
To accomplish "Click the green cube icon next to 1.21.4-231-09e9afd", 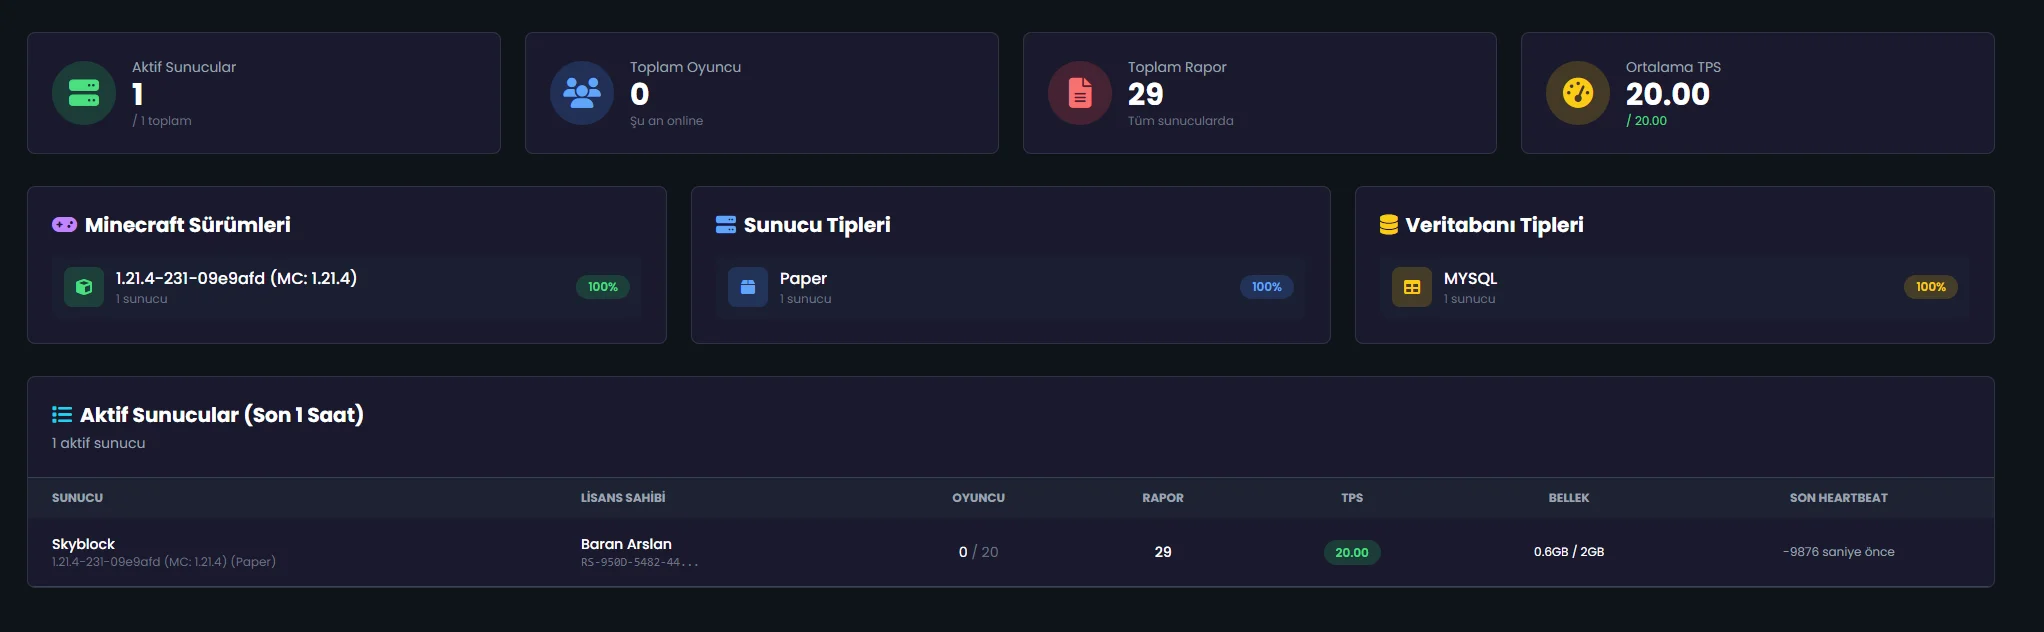I will pos(84,287).
